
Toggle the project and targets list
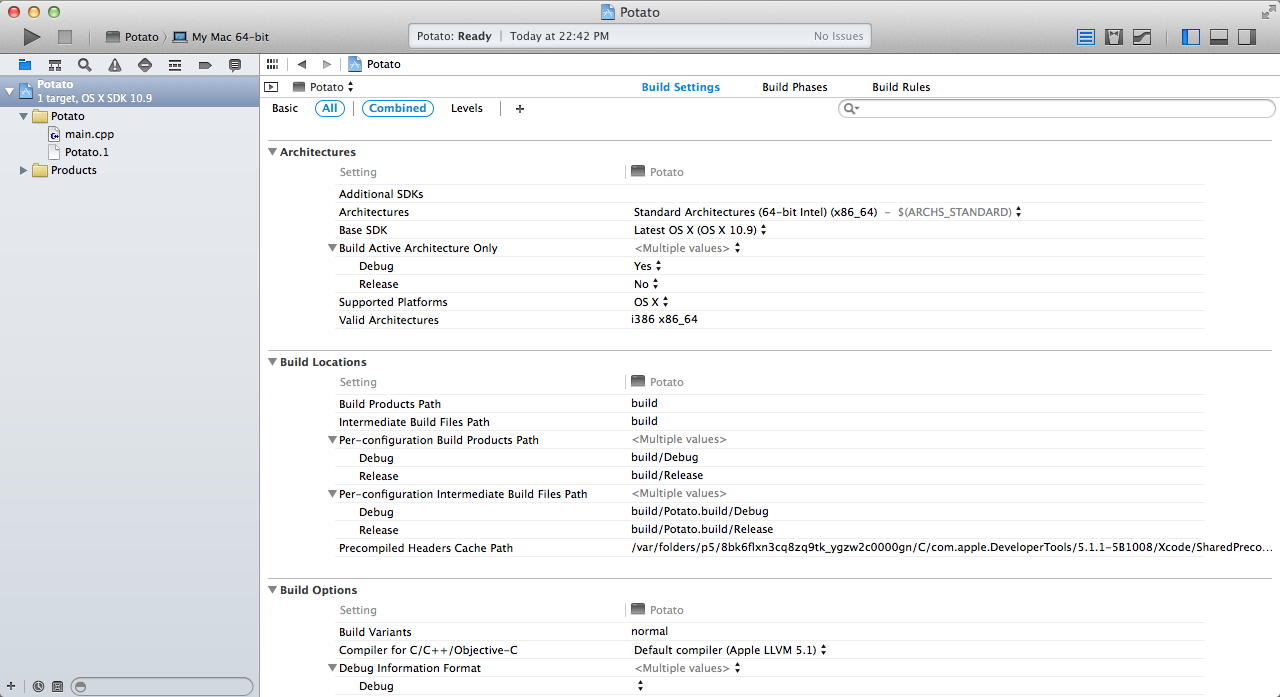click(x=271, y=87)
